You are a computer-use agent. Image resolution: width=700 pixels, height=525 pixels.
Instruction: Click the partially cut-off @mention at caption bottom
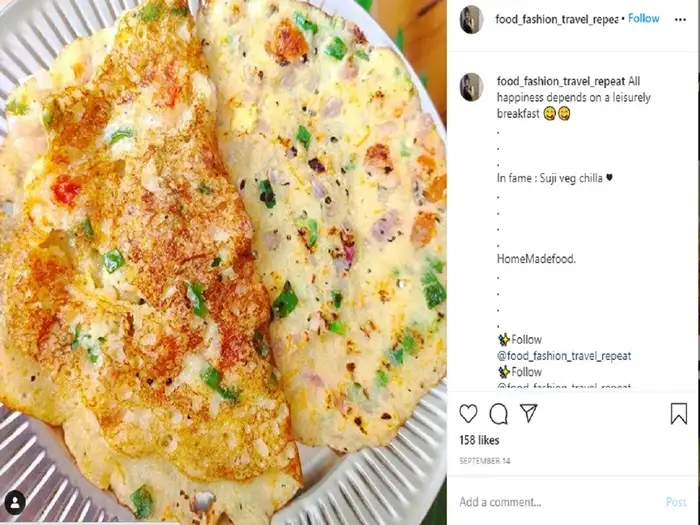(x=564, y=386)
